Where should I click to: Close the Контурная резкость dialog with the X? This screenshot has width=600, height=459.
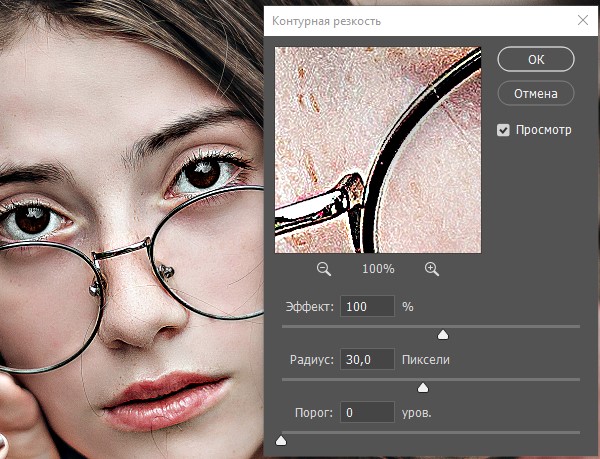tap(583, 20)
